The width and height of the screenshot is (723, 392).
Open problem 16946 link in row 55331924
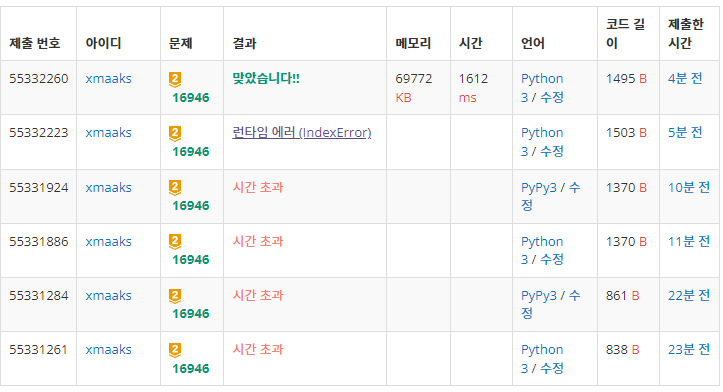[191, 206]
